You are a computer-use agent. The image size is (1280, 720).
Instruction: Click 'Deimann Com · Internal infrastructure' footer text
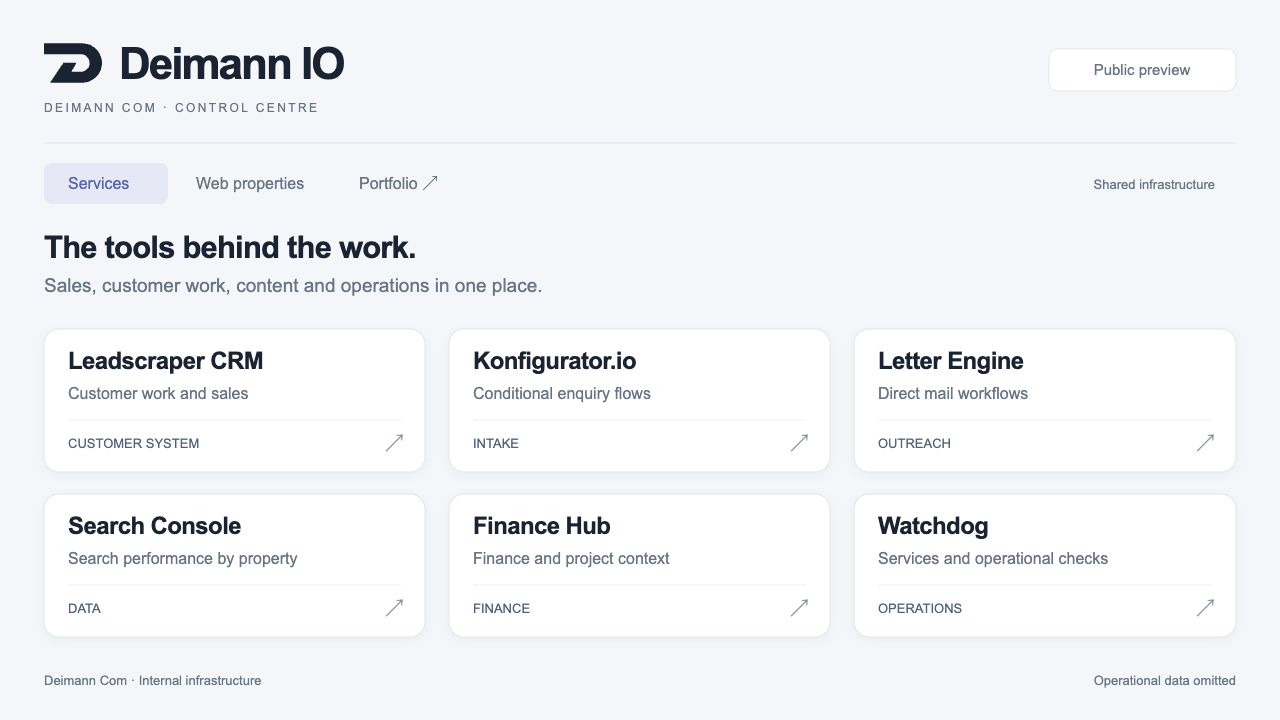tap(153, 681)
